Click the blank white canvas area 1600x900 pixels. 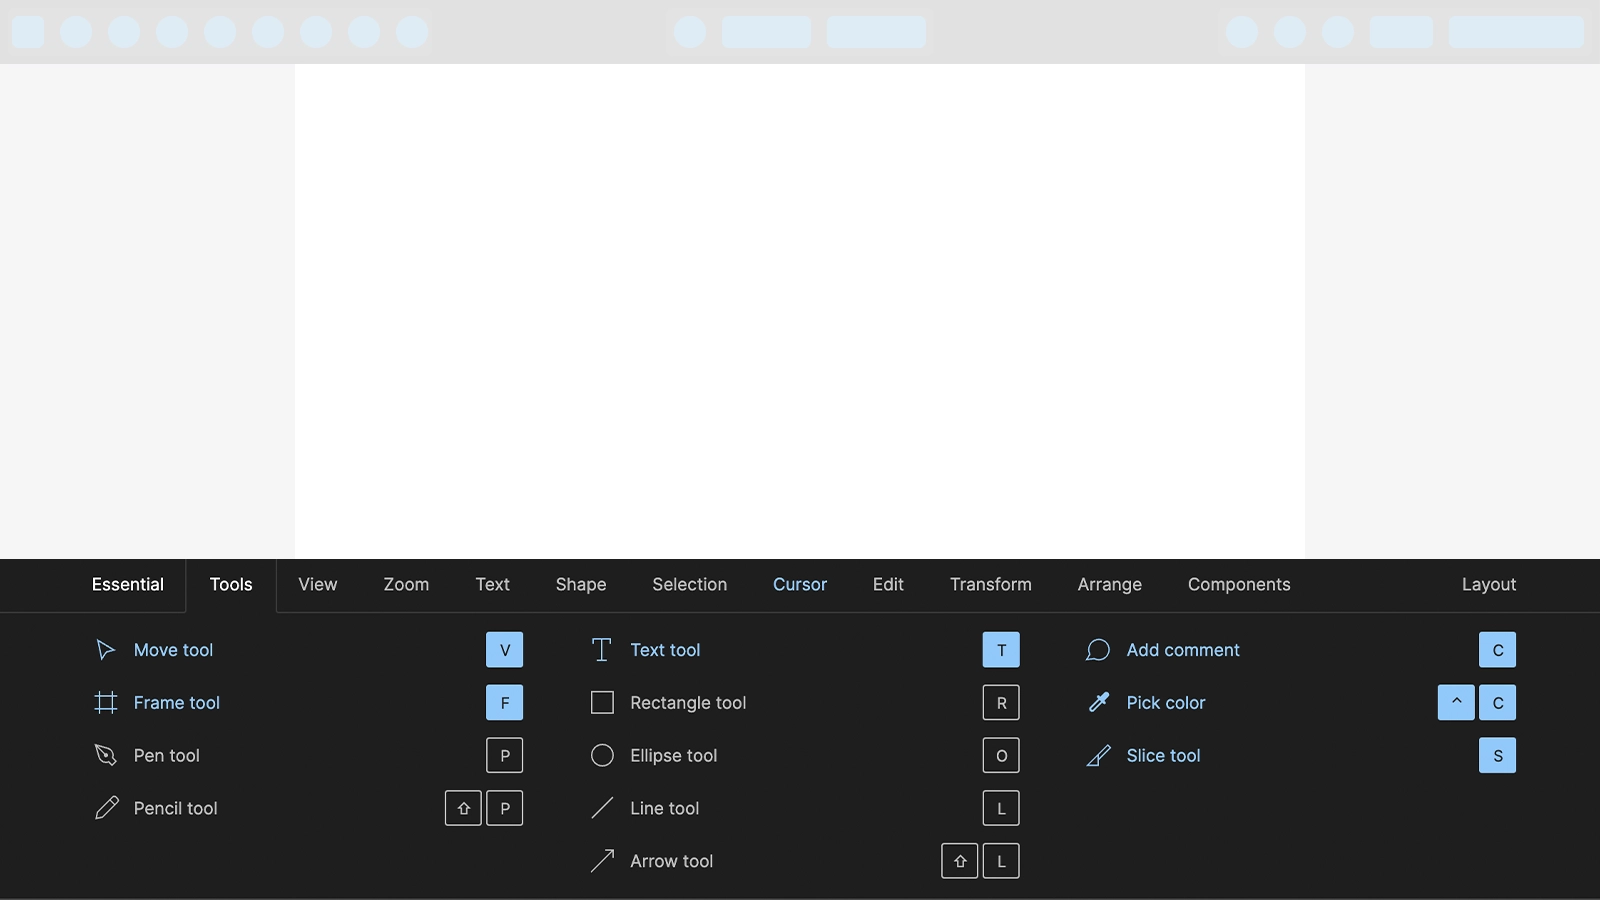[x=800, y=300]
